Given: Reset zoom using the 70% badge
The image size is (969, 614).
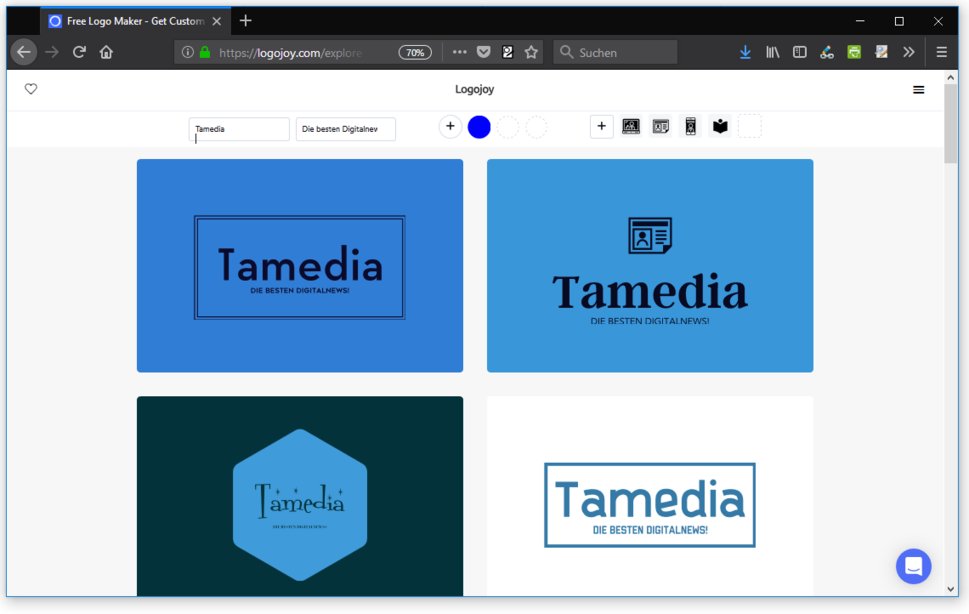Looking at the screenshot, I should pyautogui.click(x=415, y=53).
